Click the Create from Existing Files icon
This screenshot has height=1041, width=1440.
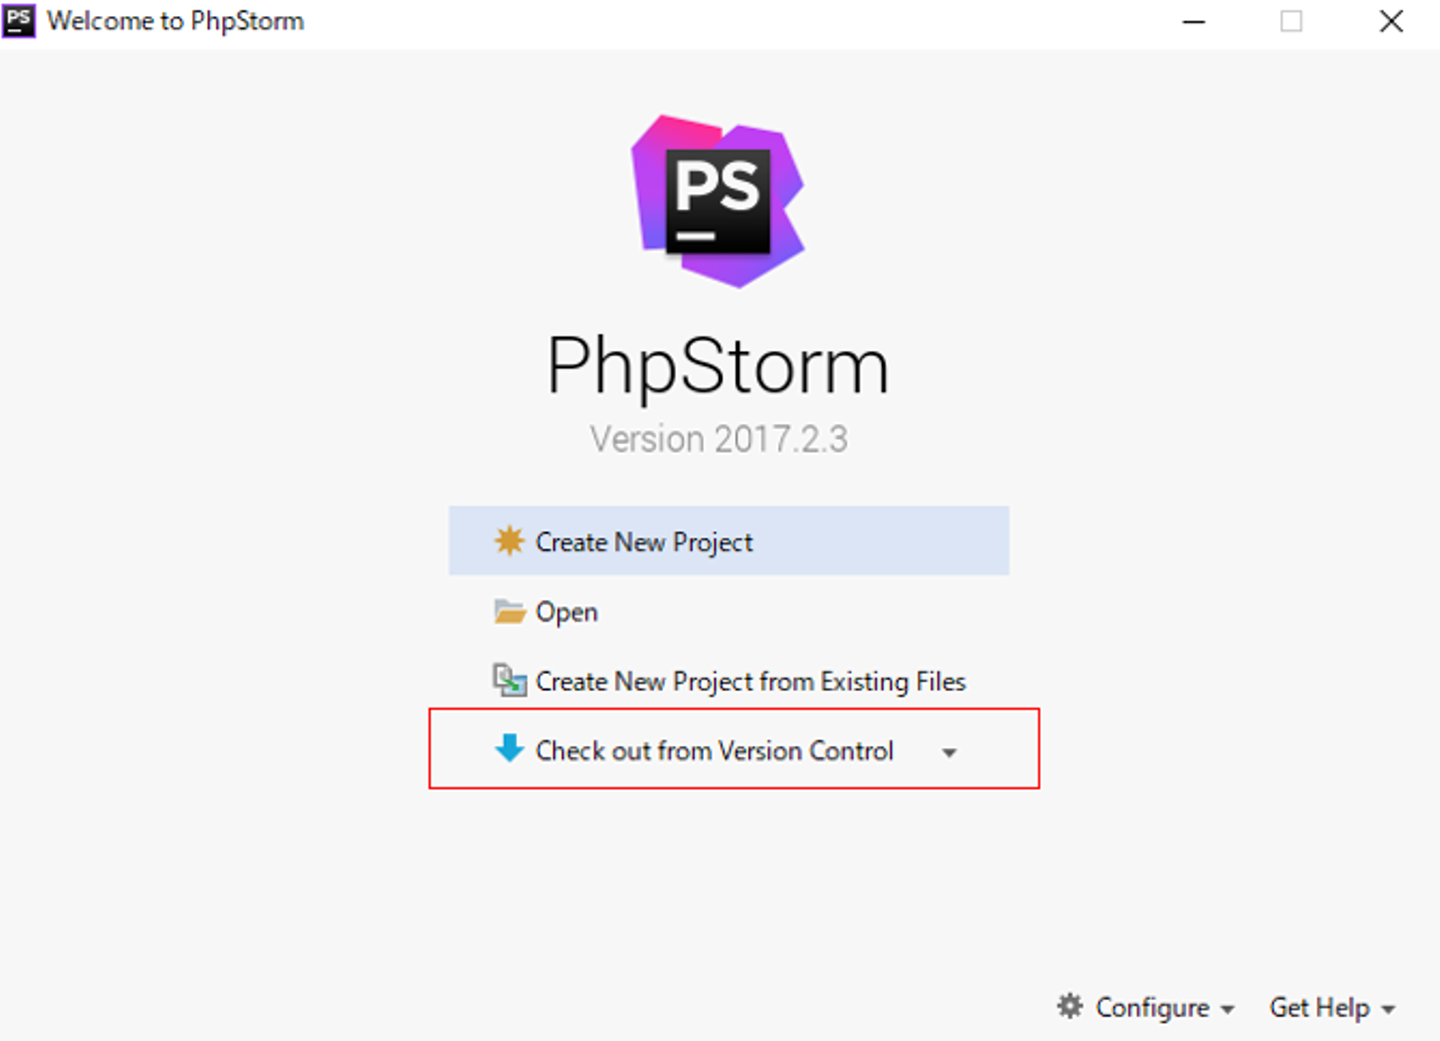[509, 681]
